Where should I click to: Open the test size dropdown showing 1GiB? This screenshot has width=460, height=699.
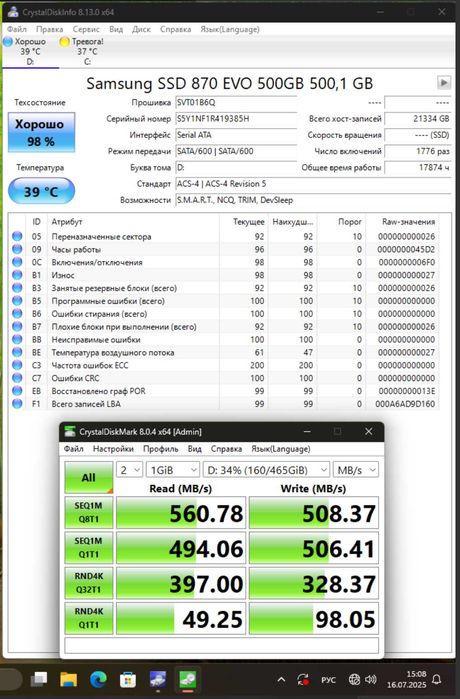173,470
